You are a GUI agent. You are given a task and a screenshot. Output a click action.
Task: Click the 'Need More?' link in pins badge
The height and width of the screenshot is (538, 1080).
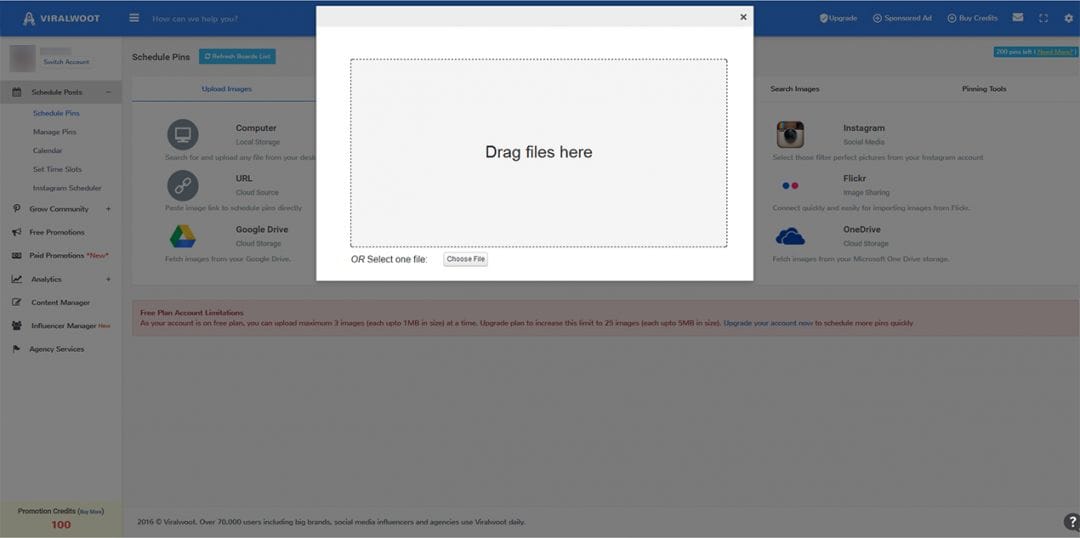(x=1055, y=52)
